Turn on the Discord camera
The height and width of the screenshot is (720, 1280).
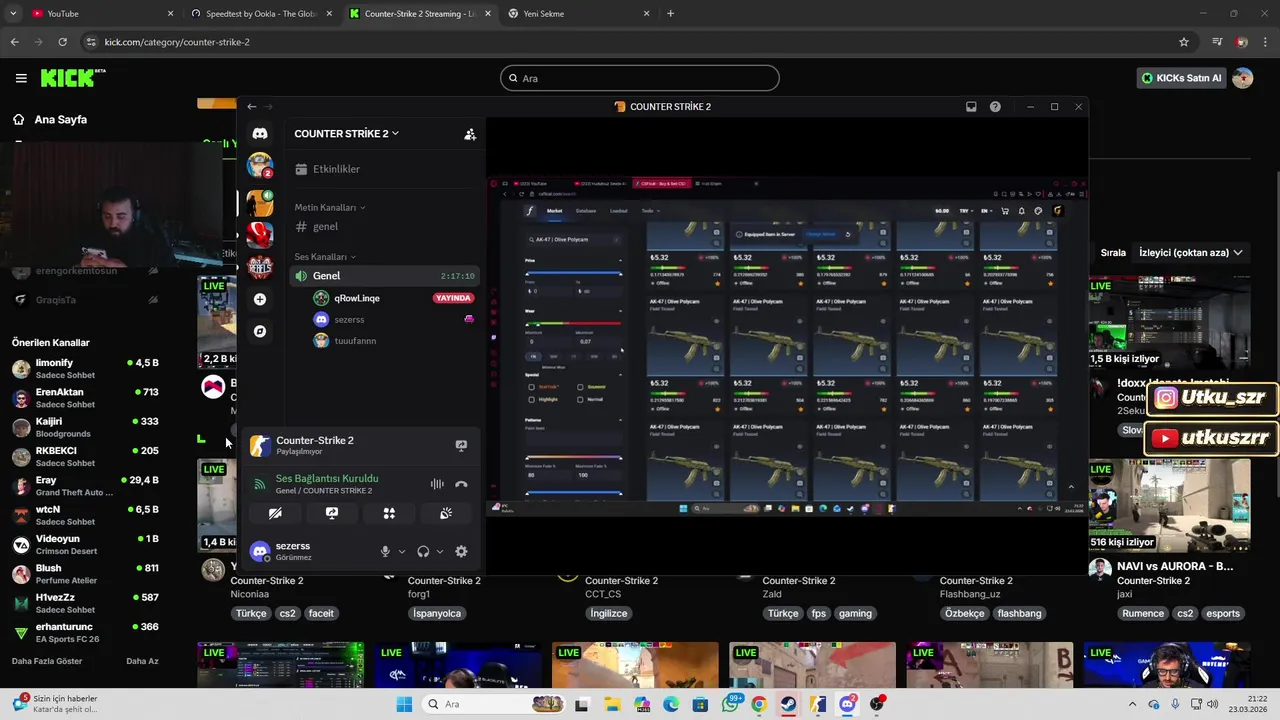tap(275, 513)
